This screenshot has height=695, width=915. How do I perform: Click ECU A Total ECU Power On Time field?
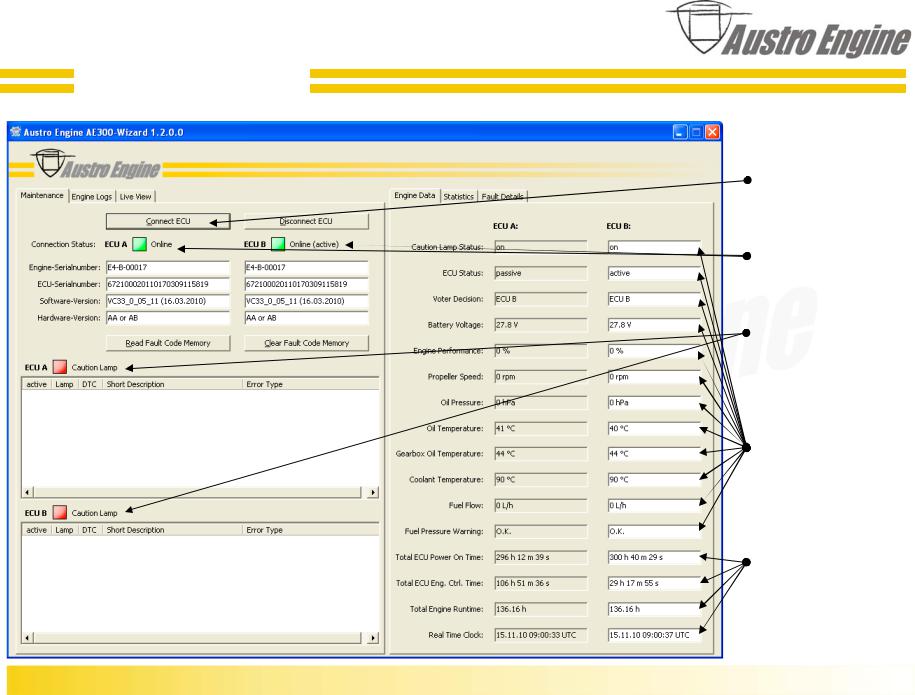click(540, 557)
